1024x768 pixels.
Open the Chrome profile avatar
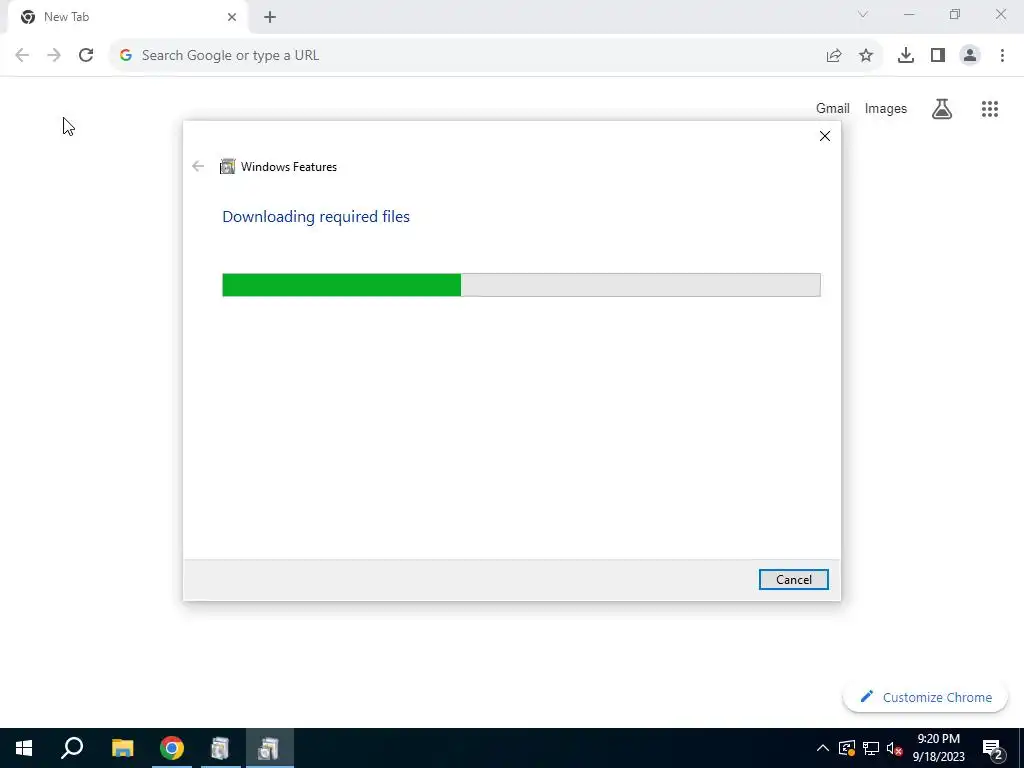970,56
